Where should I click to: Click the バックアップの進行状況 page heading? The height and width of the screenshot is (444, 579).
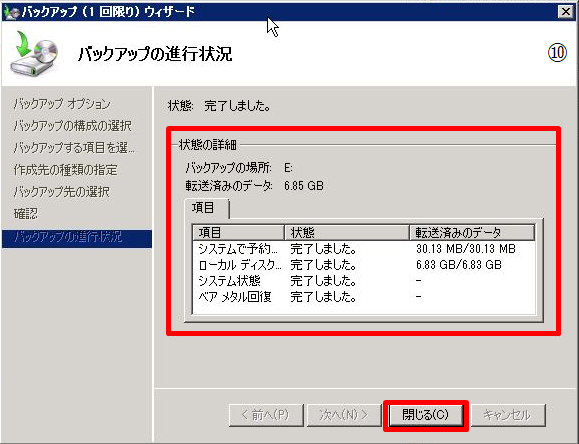(155, 54)
